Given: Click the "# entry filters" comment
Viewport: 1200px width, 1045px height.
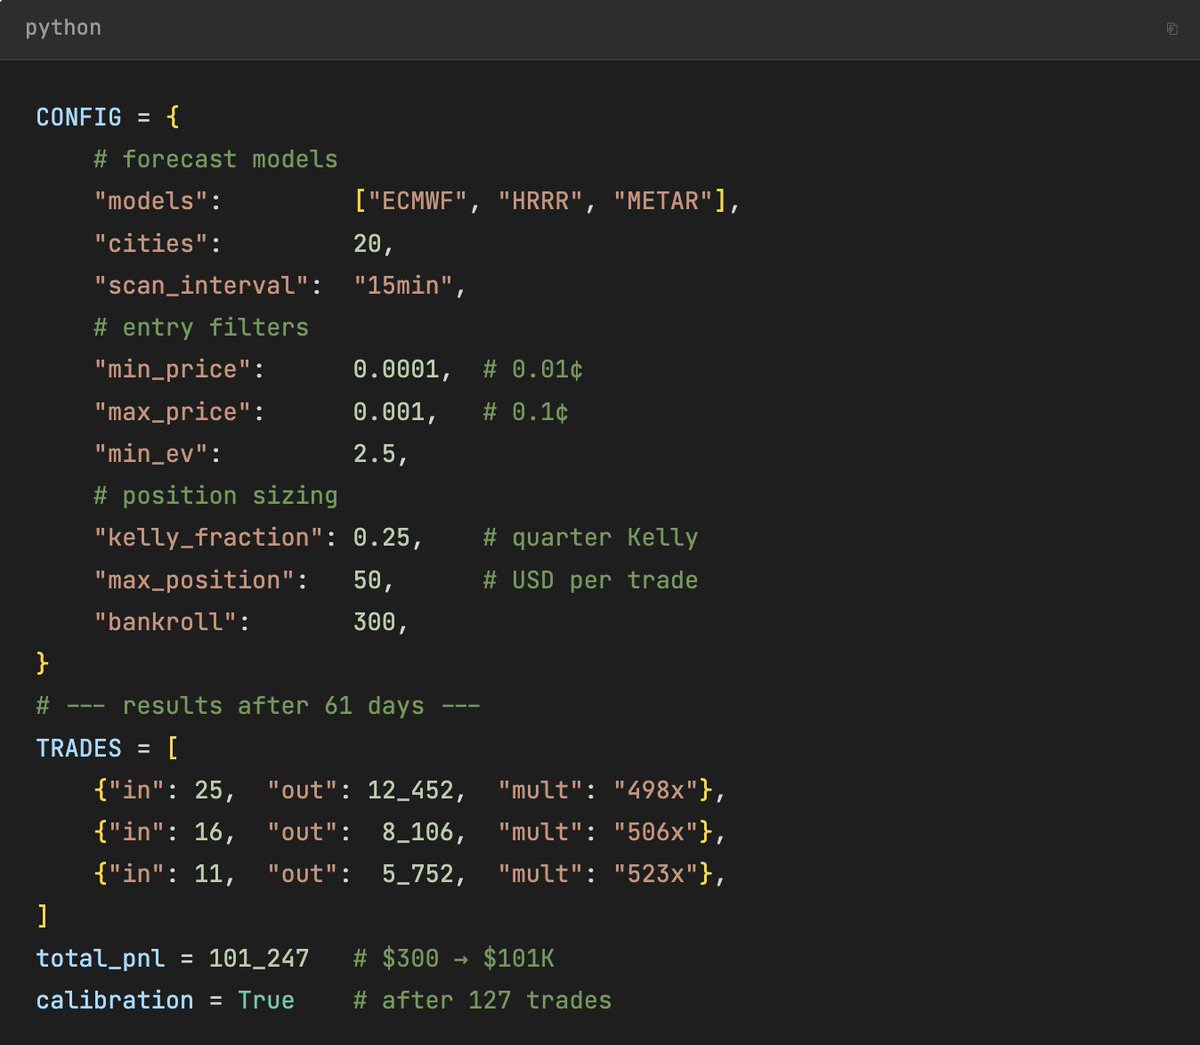Looking at the screenshot, I should 201,327.
